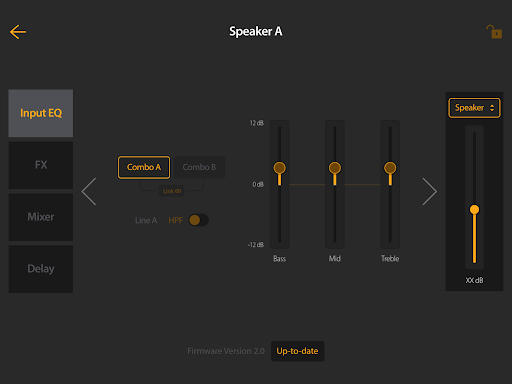Viewport: 512px width, 384px height.
Task: Click the Firmware Version 2.0 label
Action: (226, 351)
